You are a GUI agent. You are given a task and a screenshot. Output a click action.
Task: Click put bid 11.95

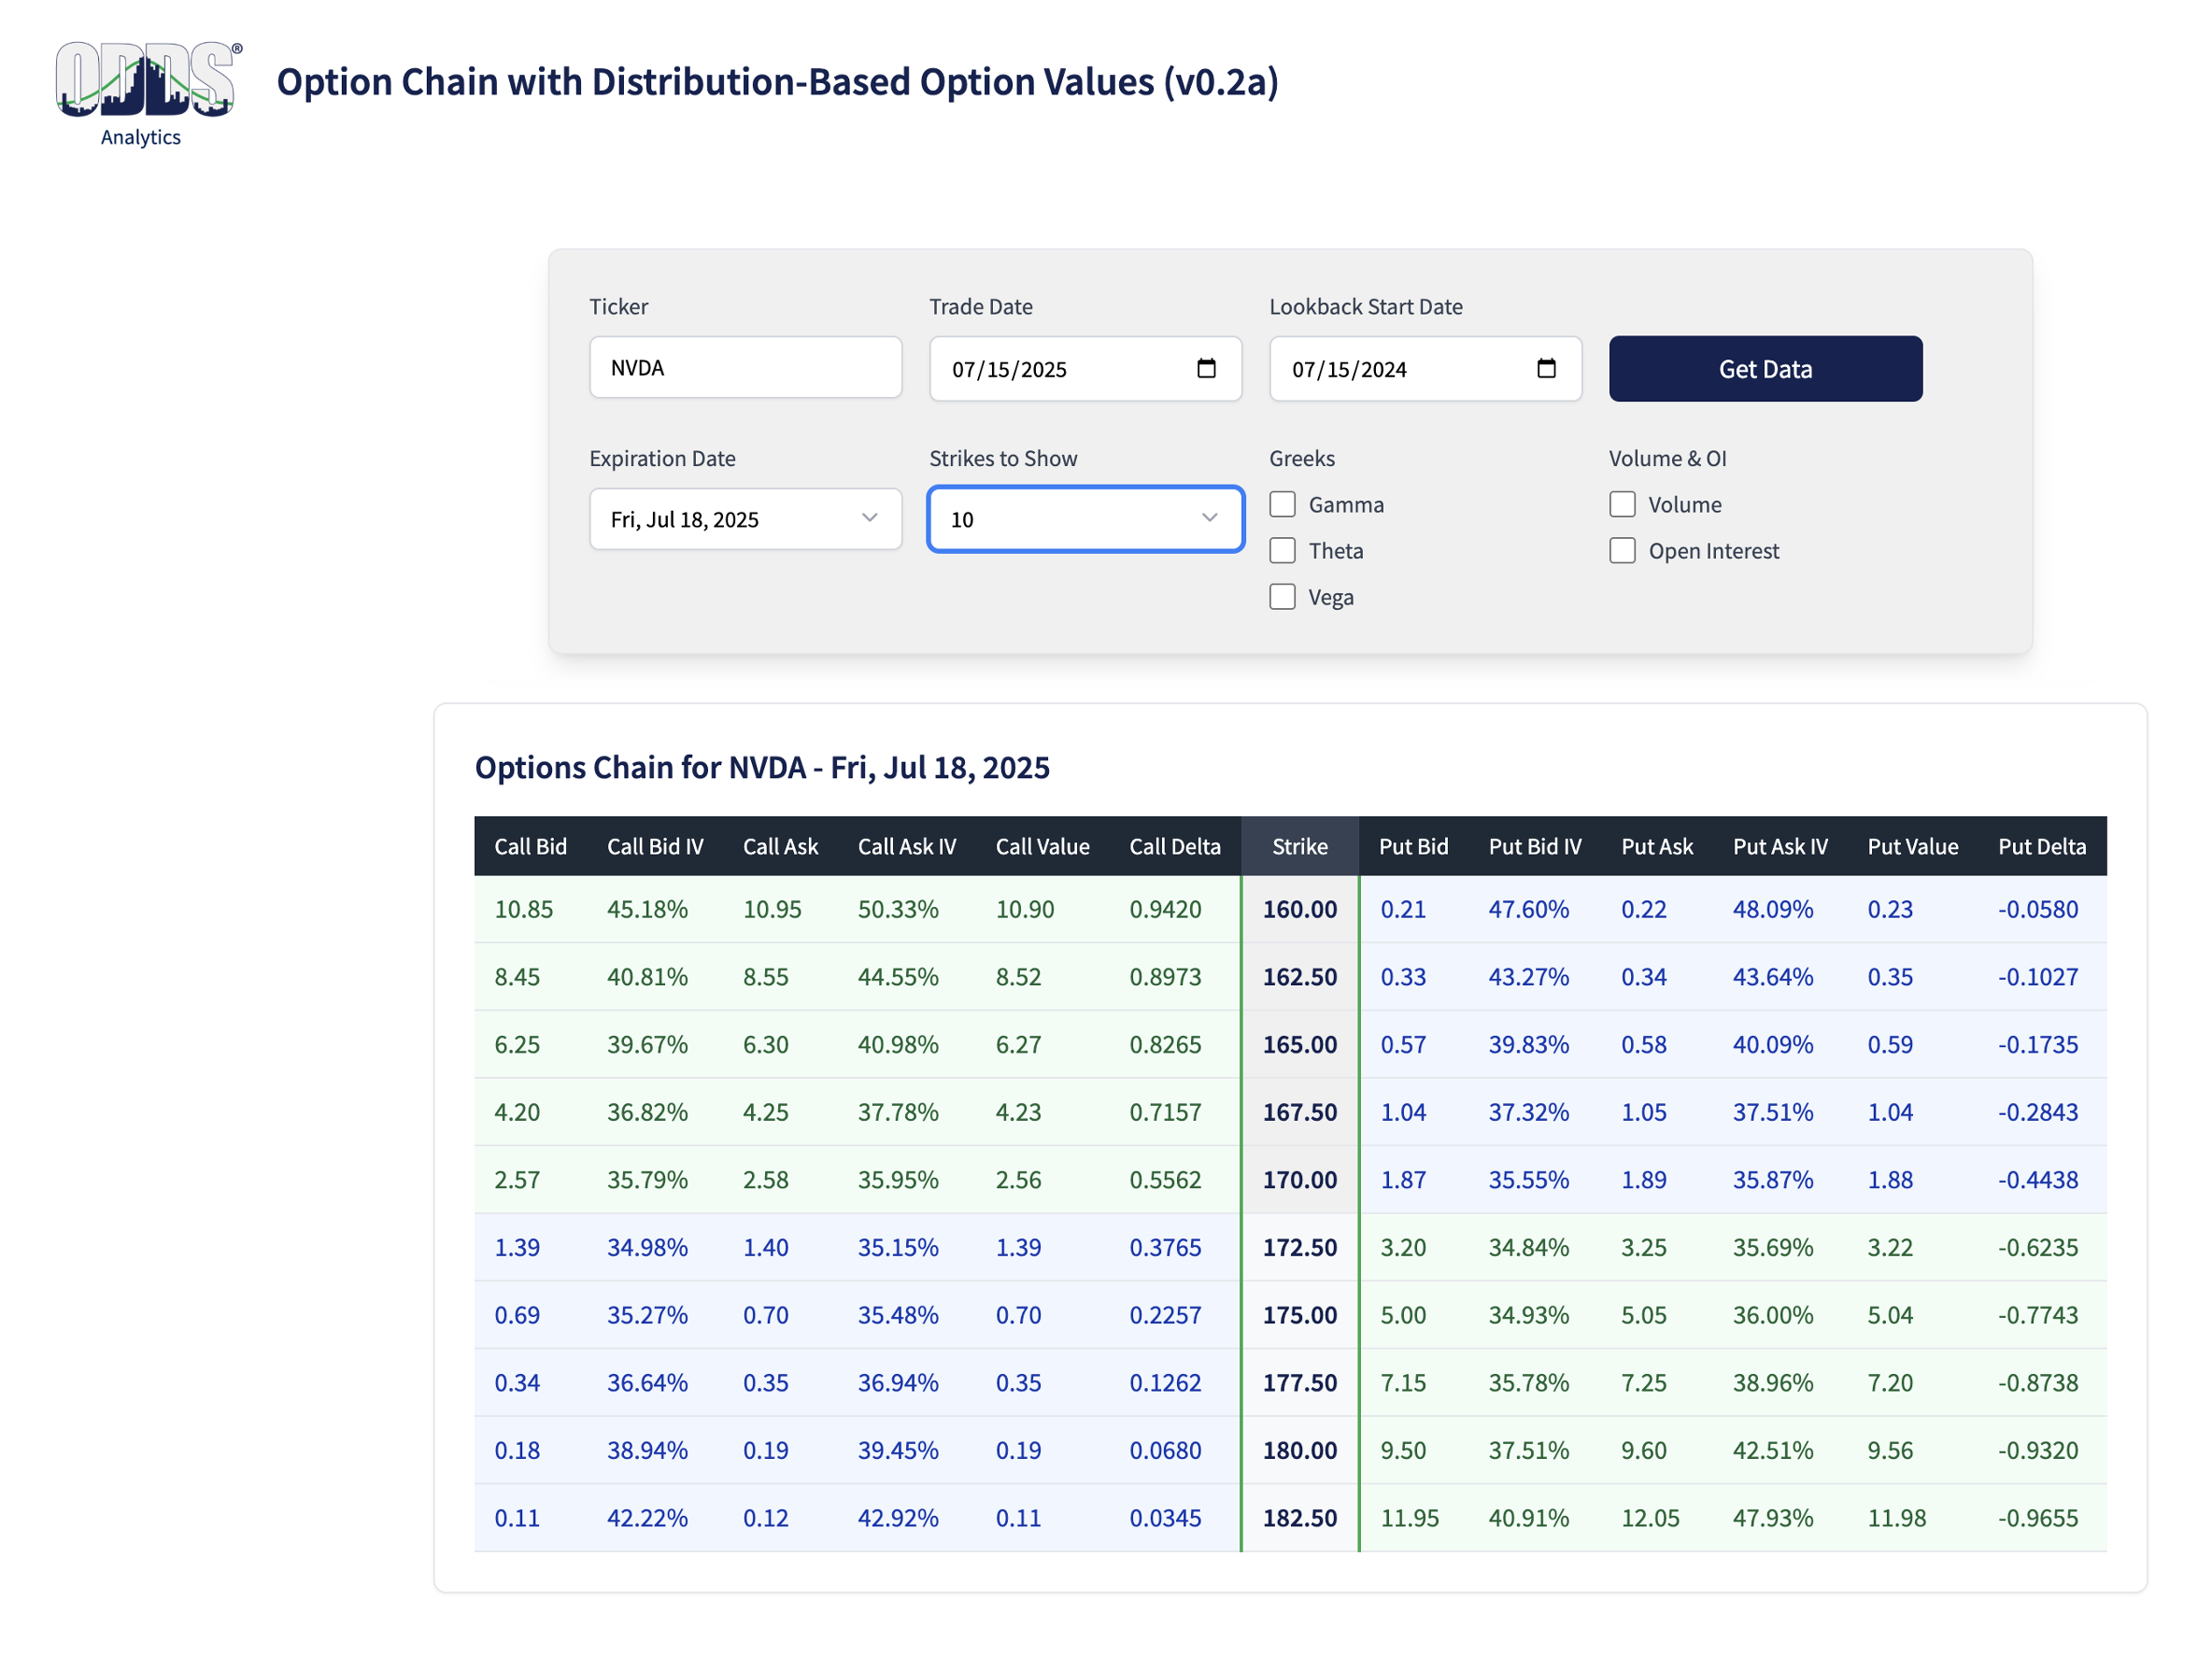coord(1409,1518)
